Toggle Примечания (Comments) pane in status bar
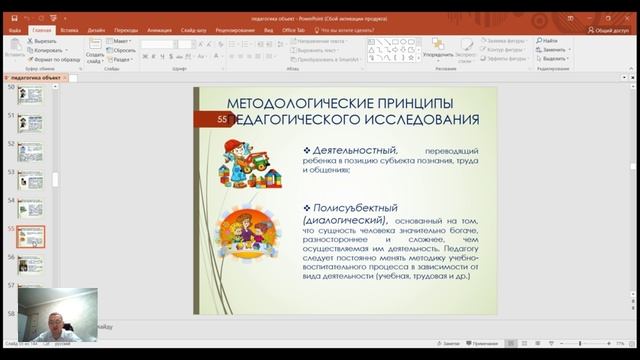This screenshot has width=640, height=360. coord(482,344)
